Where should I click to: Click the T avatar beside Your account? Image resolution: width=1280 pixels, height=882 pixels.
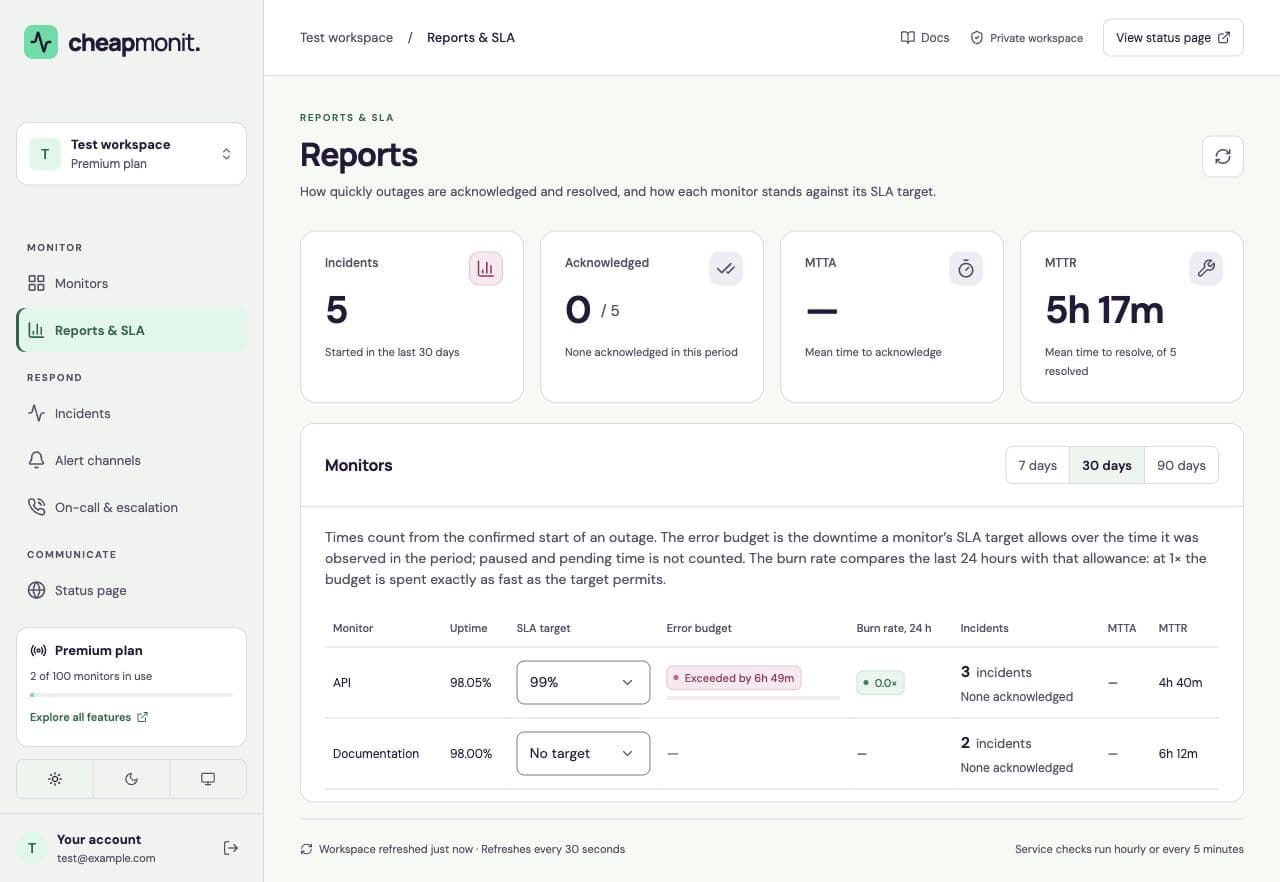tap(32, 848)
